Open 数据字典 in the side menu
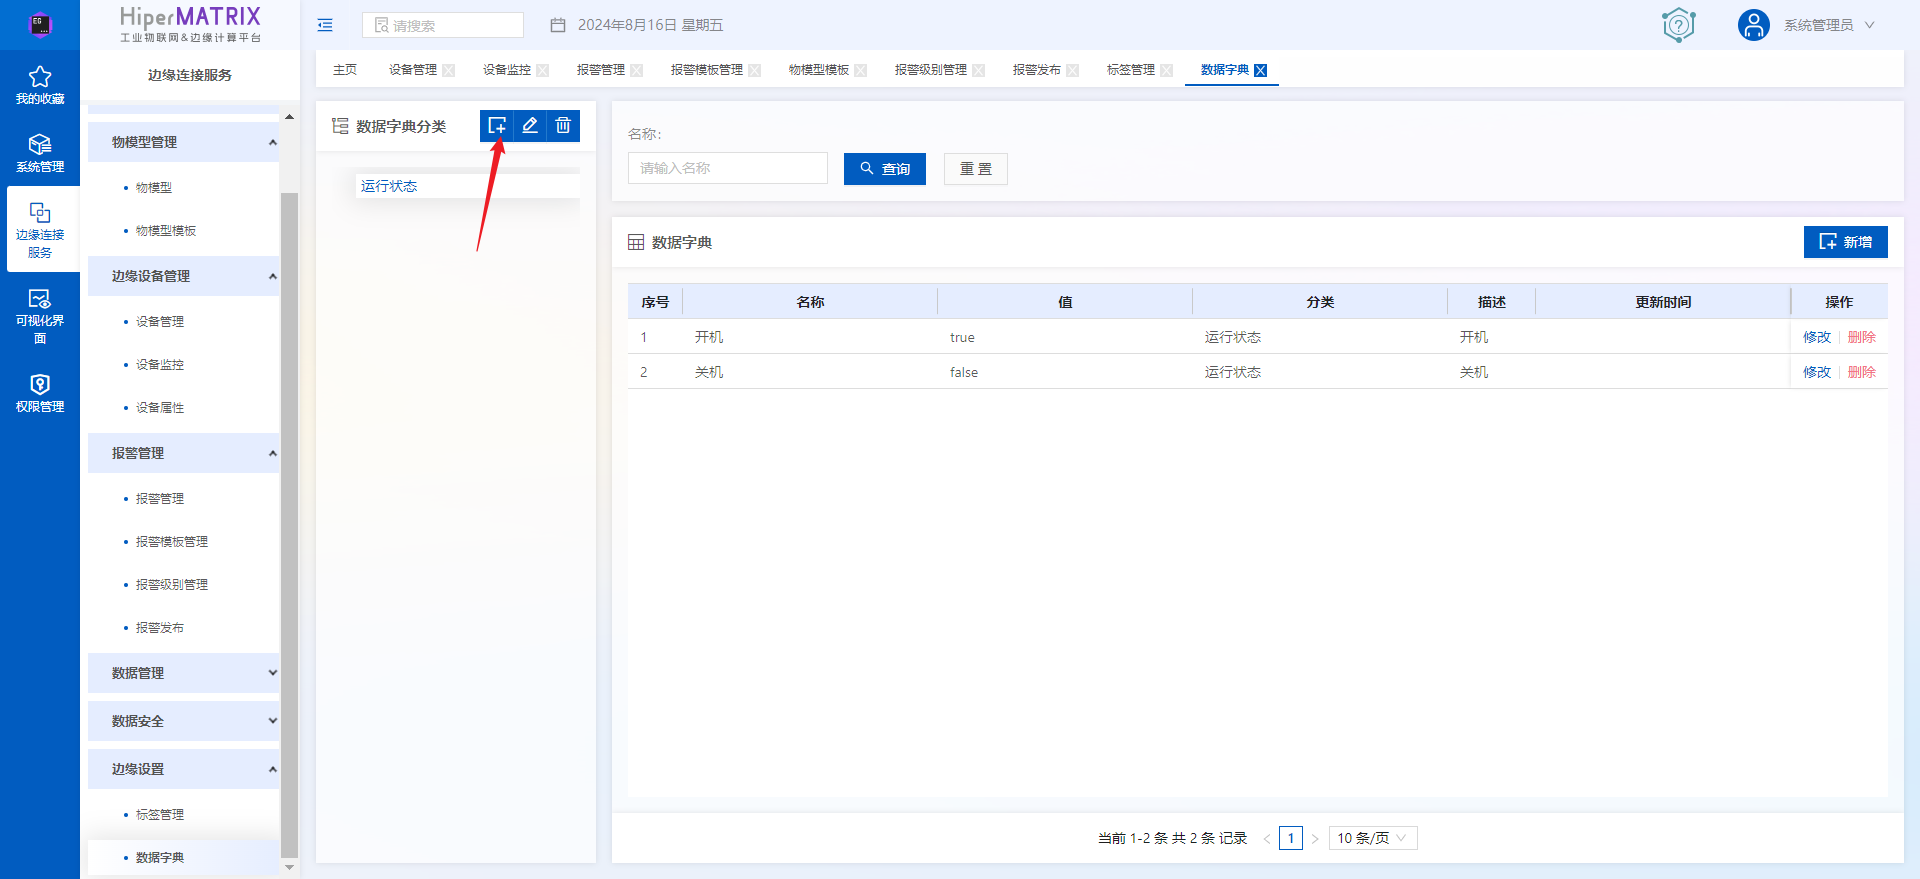The image size is (1920, 879). (160, 858)
